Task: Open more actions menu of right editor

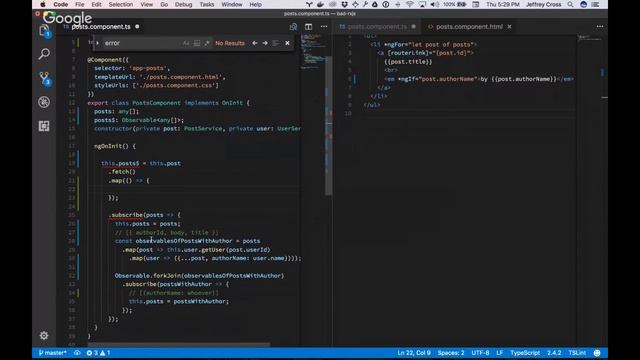Action: pos(600,27)
